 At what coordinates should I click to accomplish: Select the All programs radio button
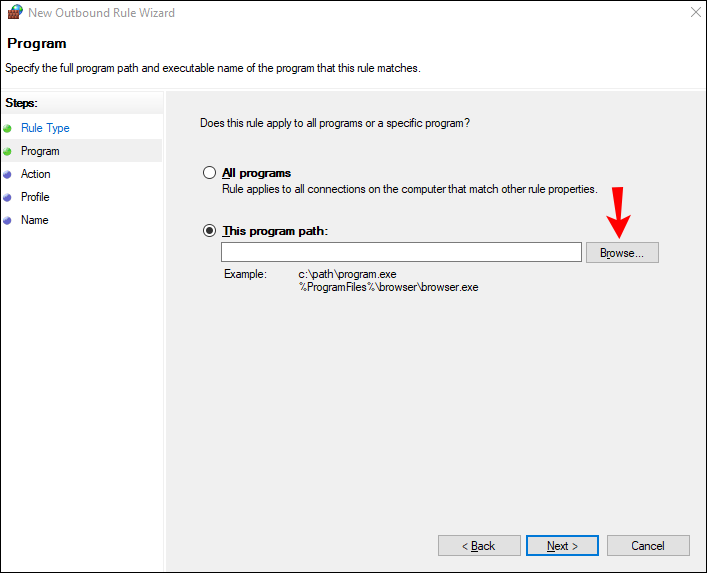pos(209,173)
